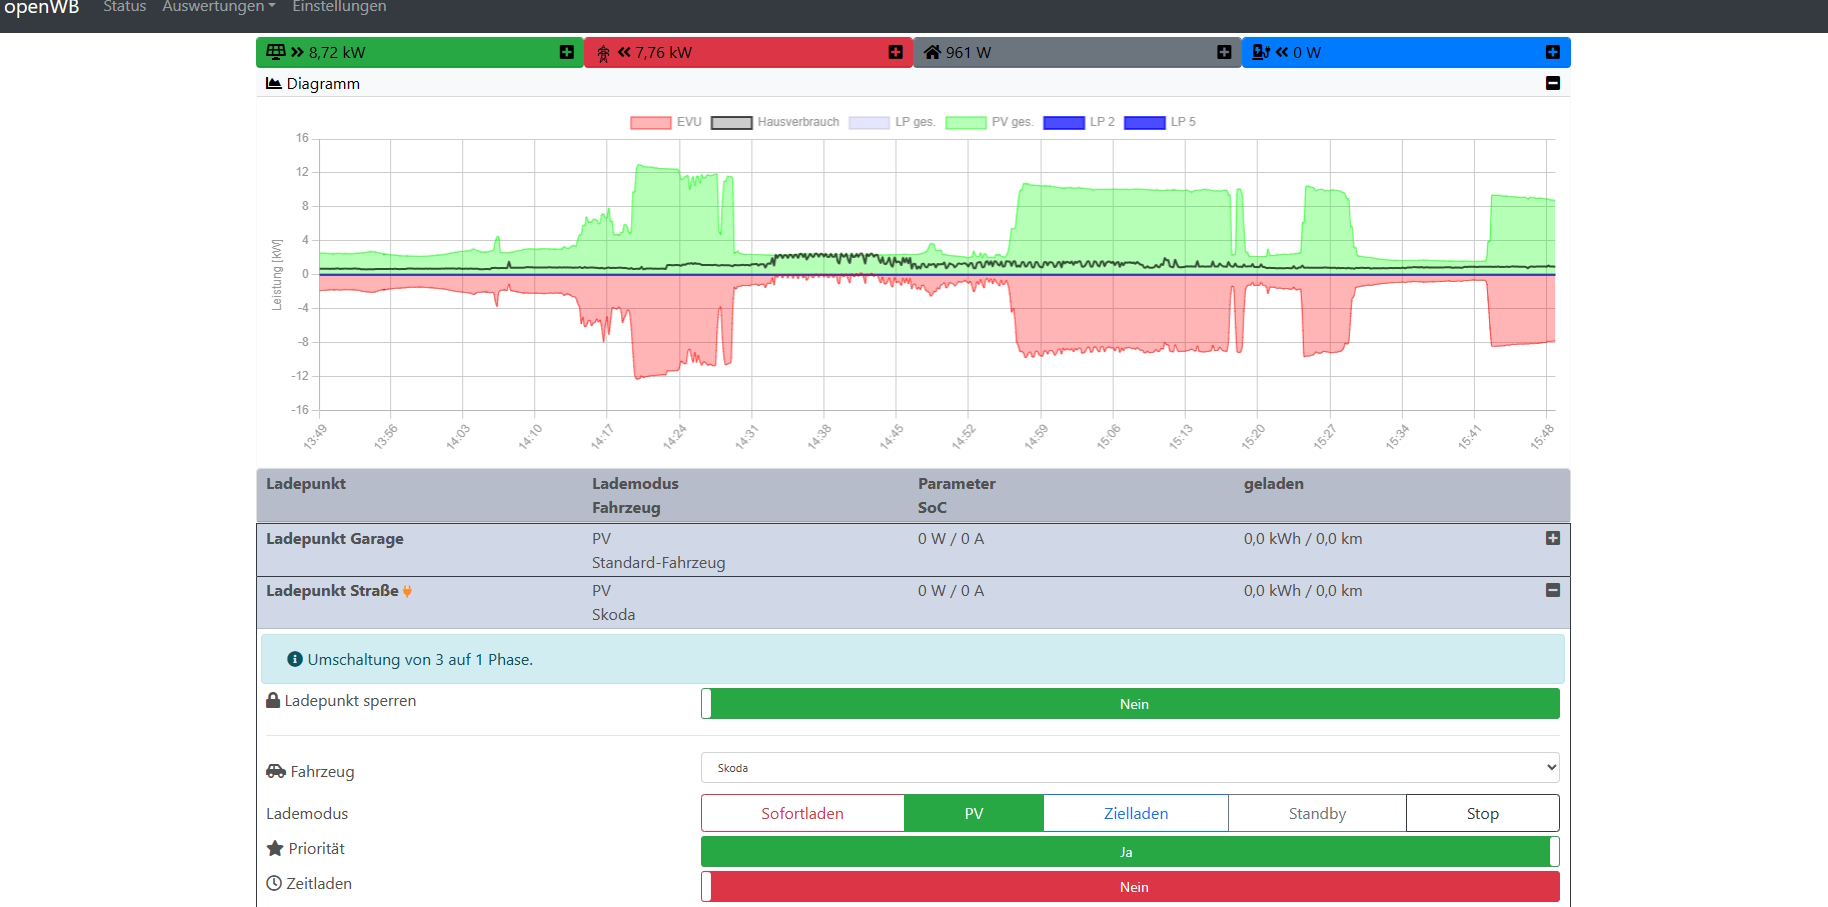Open the Fahrzeug dropdown showing Skoda
Image resolution: width=1828 pixels, height=907 pixels.
pos(1130,768)
